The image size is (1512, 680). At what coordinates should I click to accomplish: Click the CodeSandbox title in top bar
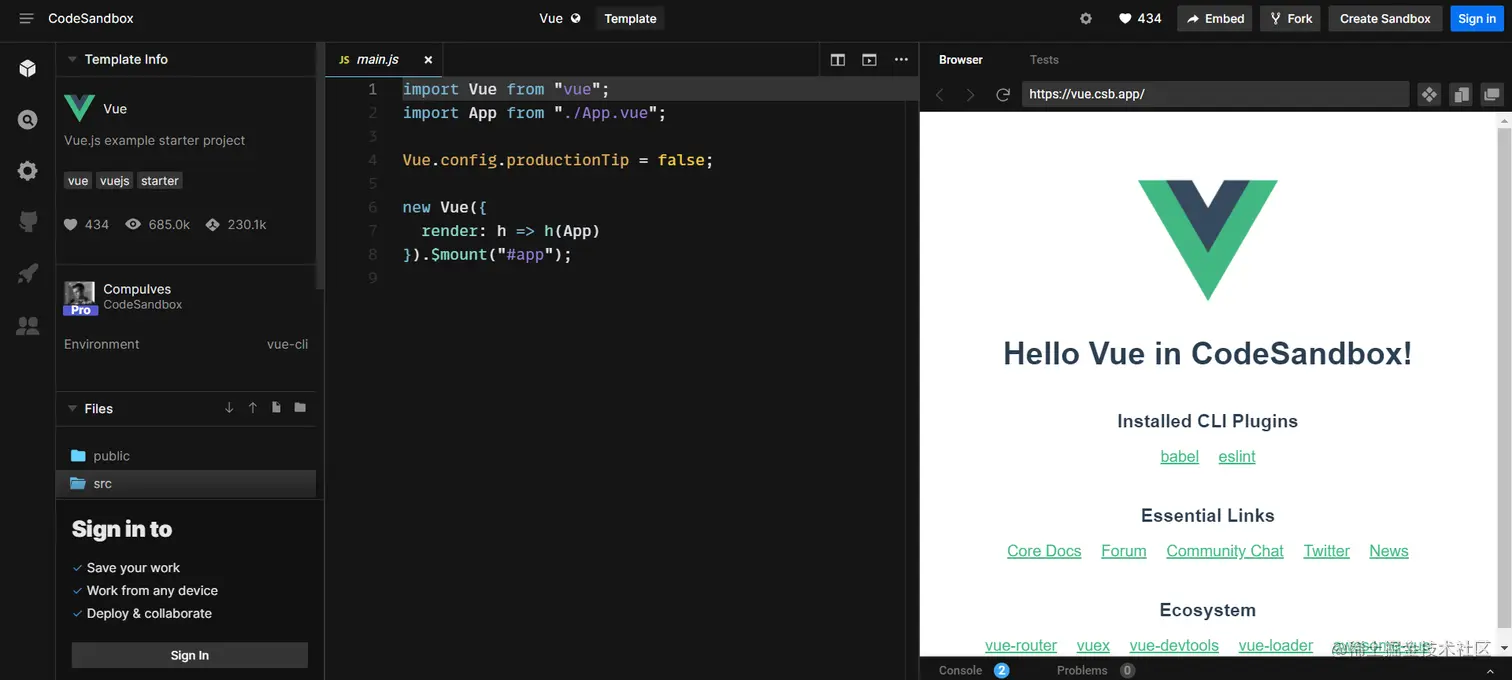click(x=91, y=18)
